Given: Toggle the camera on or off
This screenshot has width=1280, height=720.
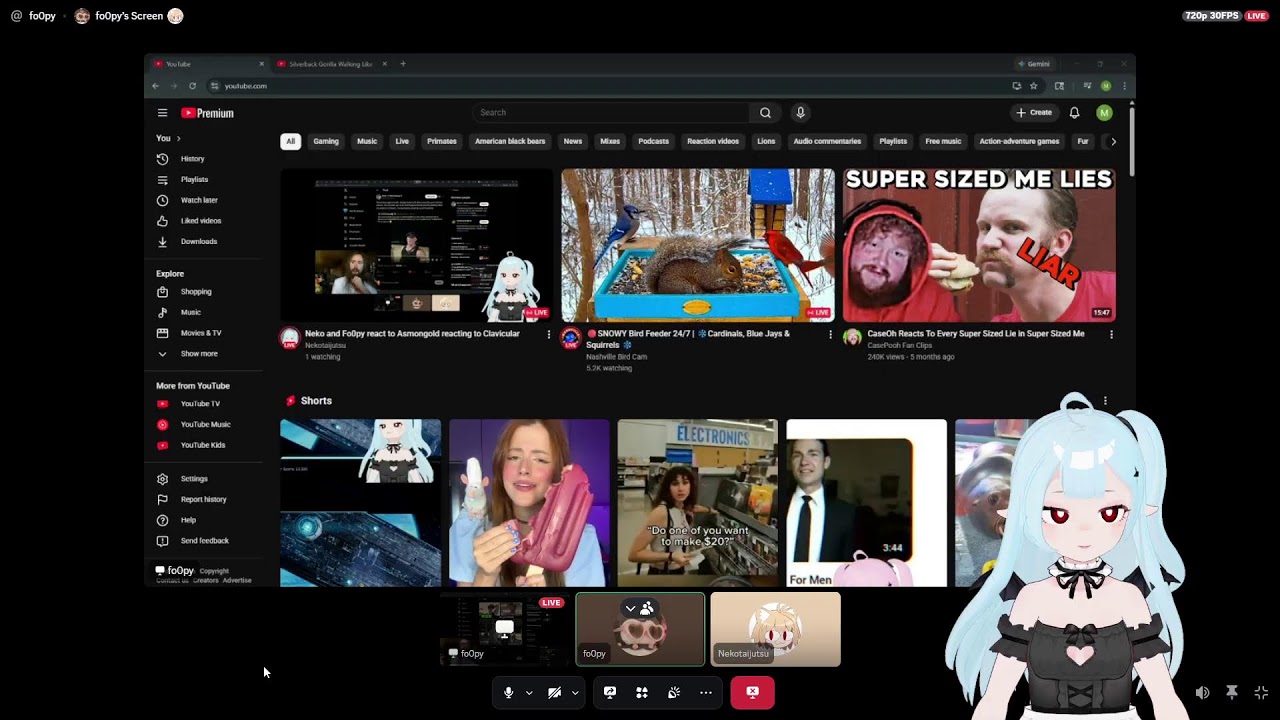Looking at the screenshot, I should [x=554, y=692].
